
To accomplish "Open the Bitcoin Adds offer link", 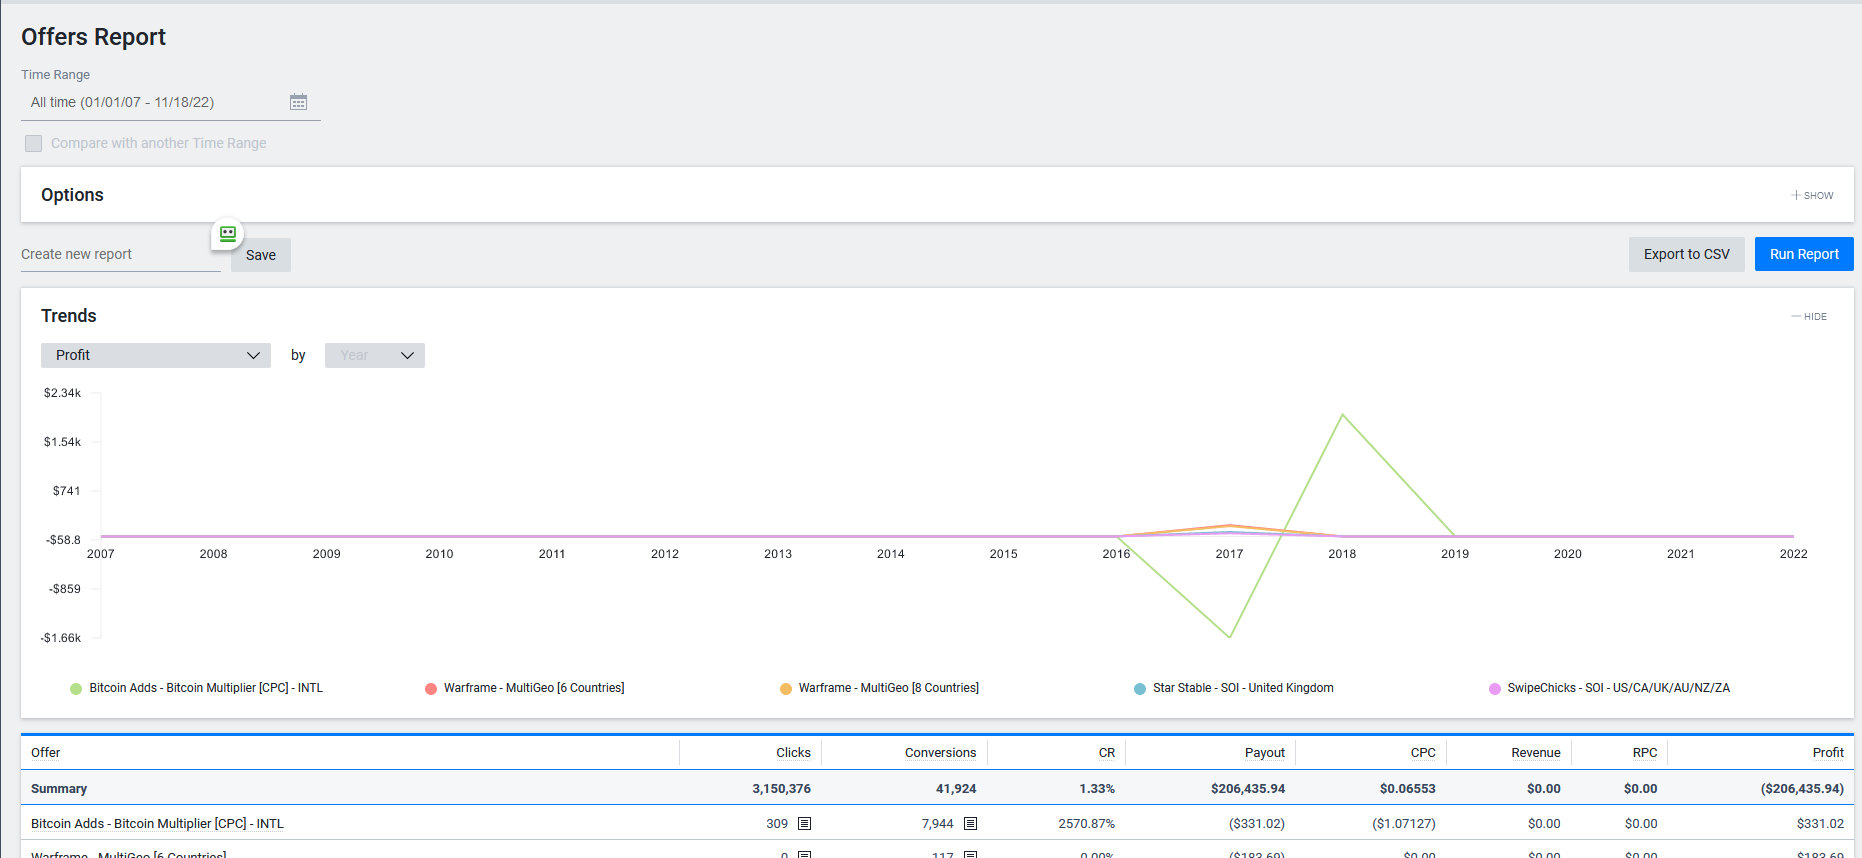I will [157, 824].
